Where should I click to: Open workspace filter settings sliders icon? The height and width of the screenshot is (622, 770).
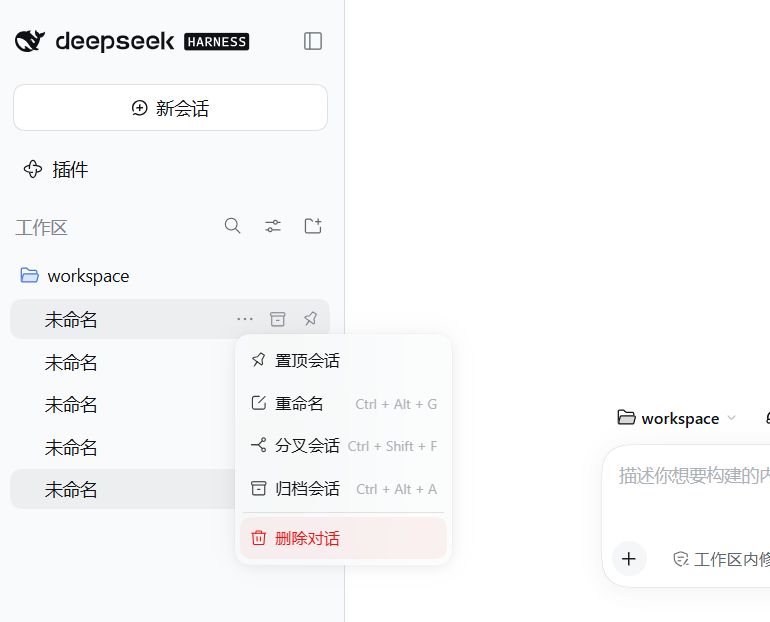point(273,226)
